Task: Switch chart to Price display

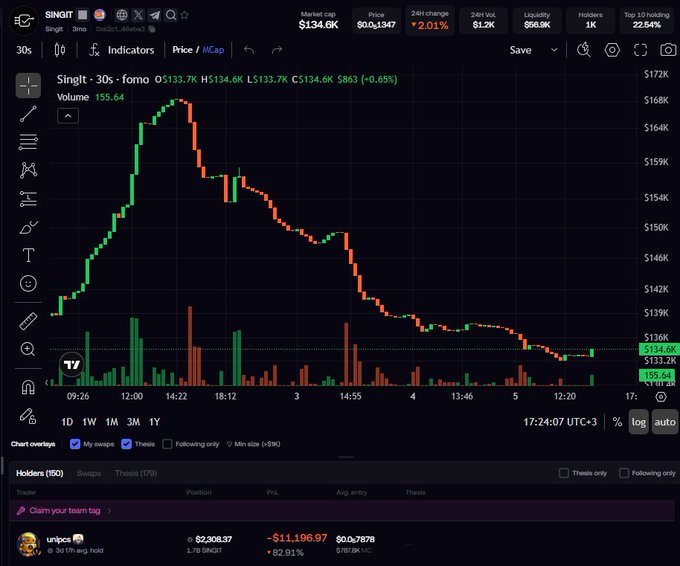Action: coord(182,50)
